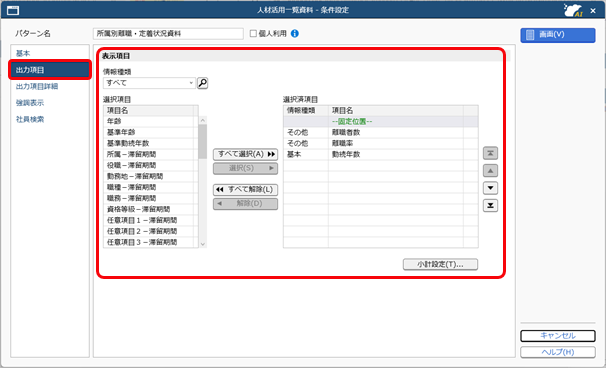606x368 pixels.
Task: Click the 選択(S) button
Action: (x=245, y=168)
